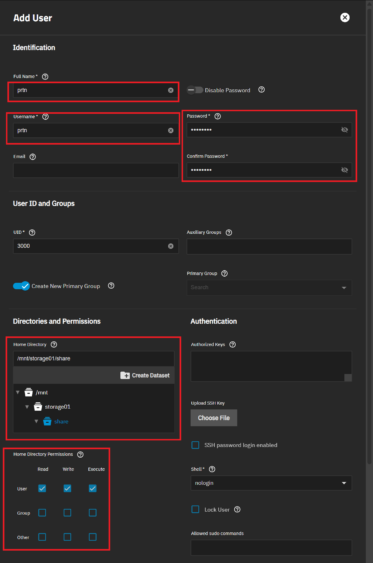Enable Group Read permission checkbox
The width and height of the screenshot is (373, 563).
pyautogui.click(x=42, y=512)
